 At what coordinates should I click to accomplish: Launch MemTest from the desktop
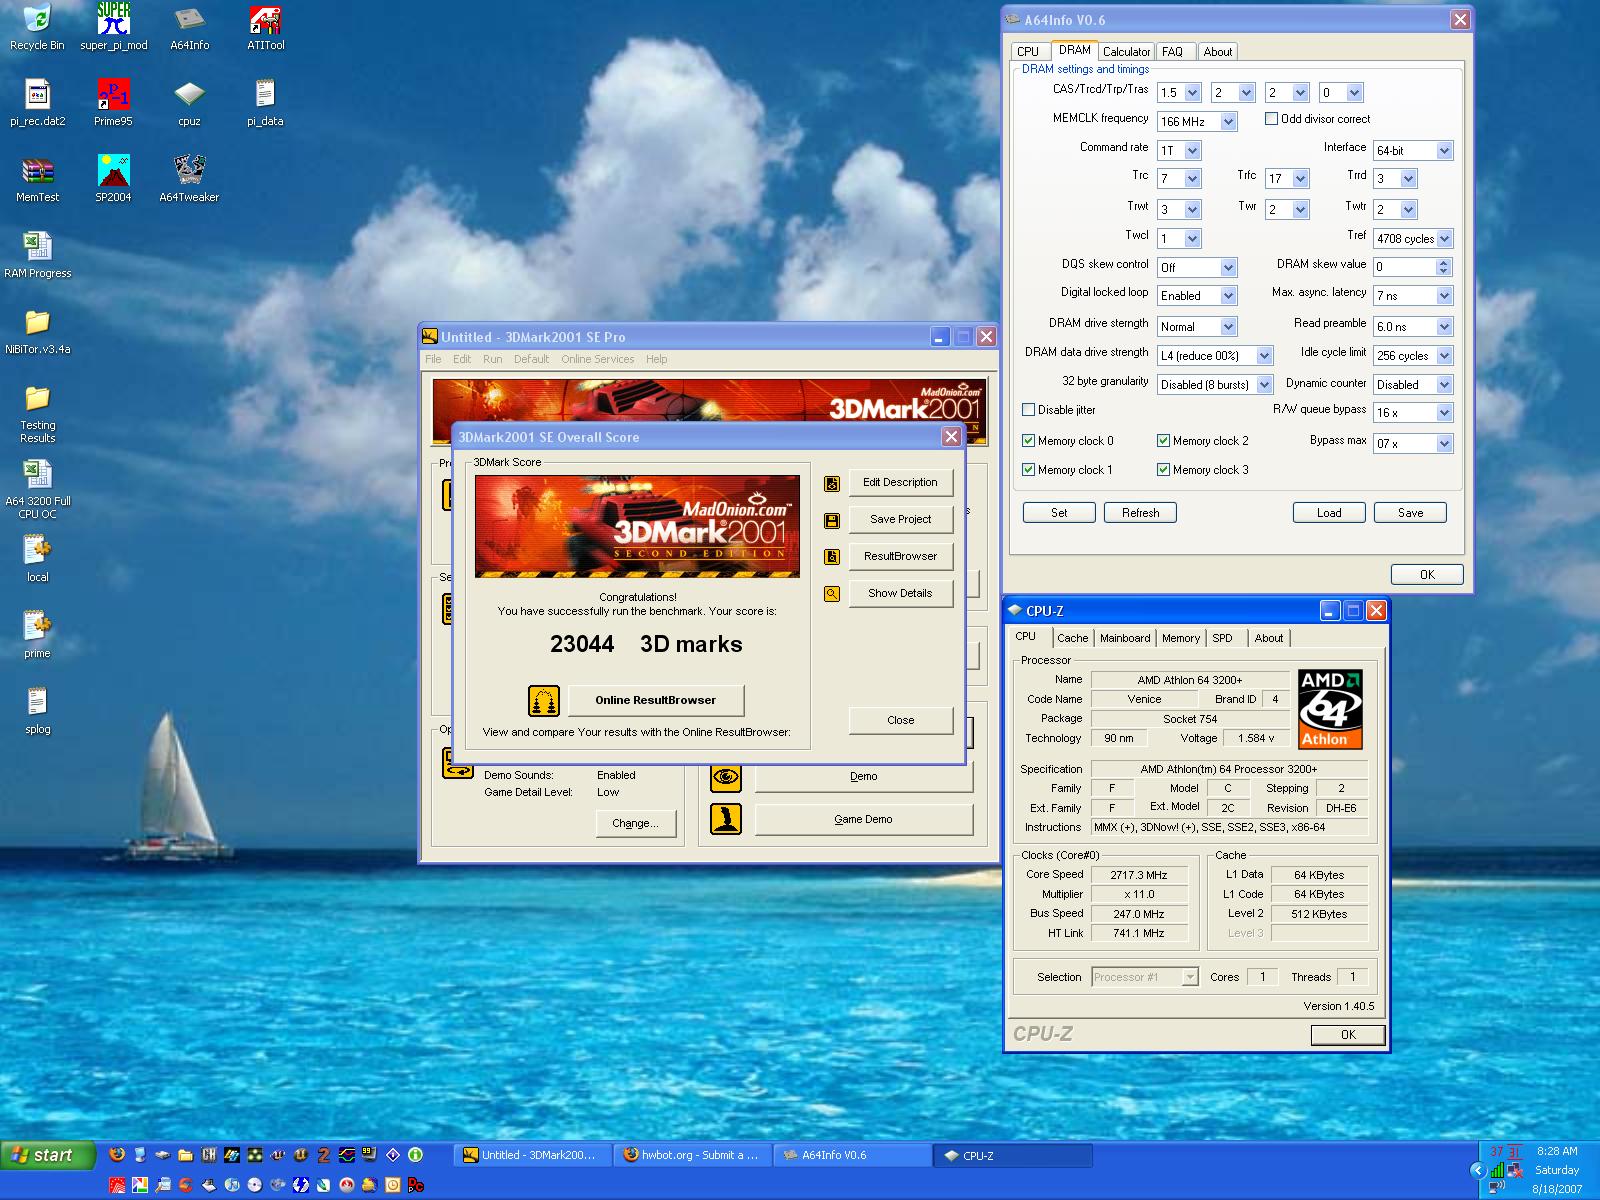37,179
